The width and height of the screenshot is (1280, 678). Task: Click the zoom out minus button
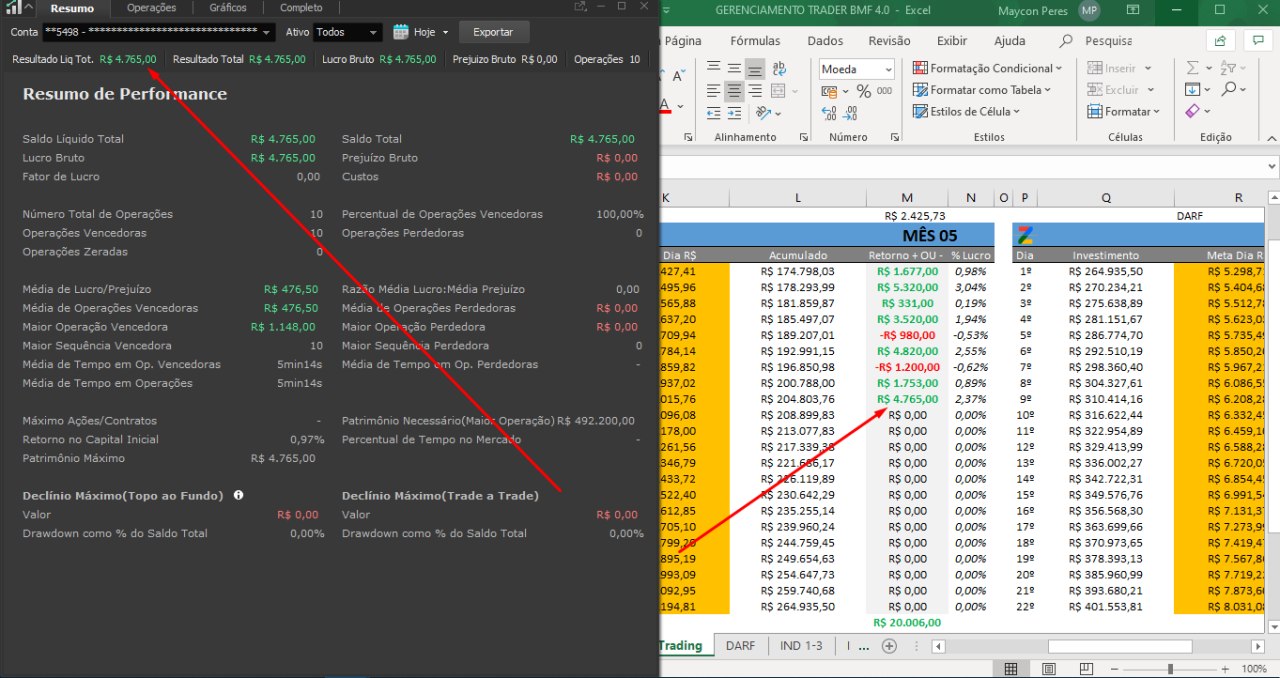point(1114,669)
